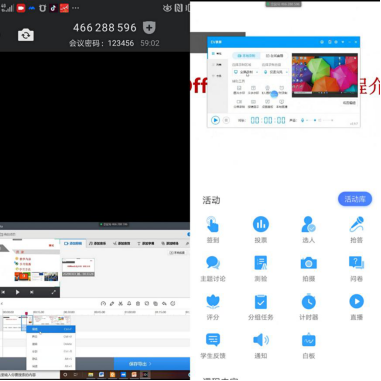This screenshot has height=381, width=381.
Task: Tap the 通知 speaker notification icon
Action: pos(261,340)
